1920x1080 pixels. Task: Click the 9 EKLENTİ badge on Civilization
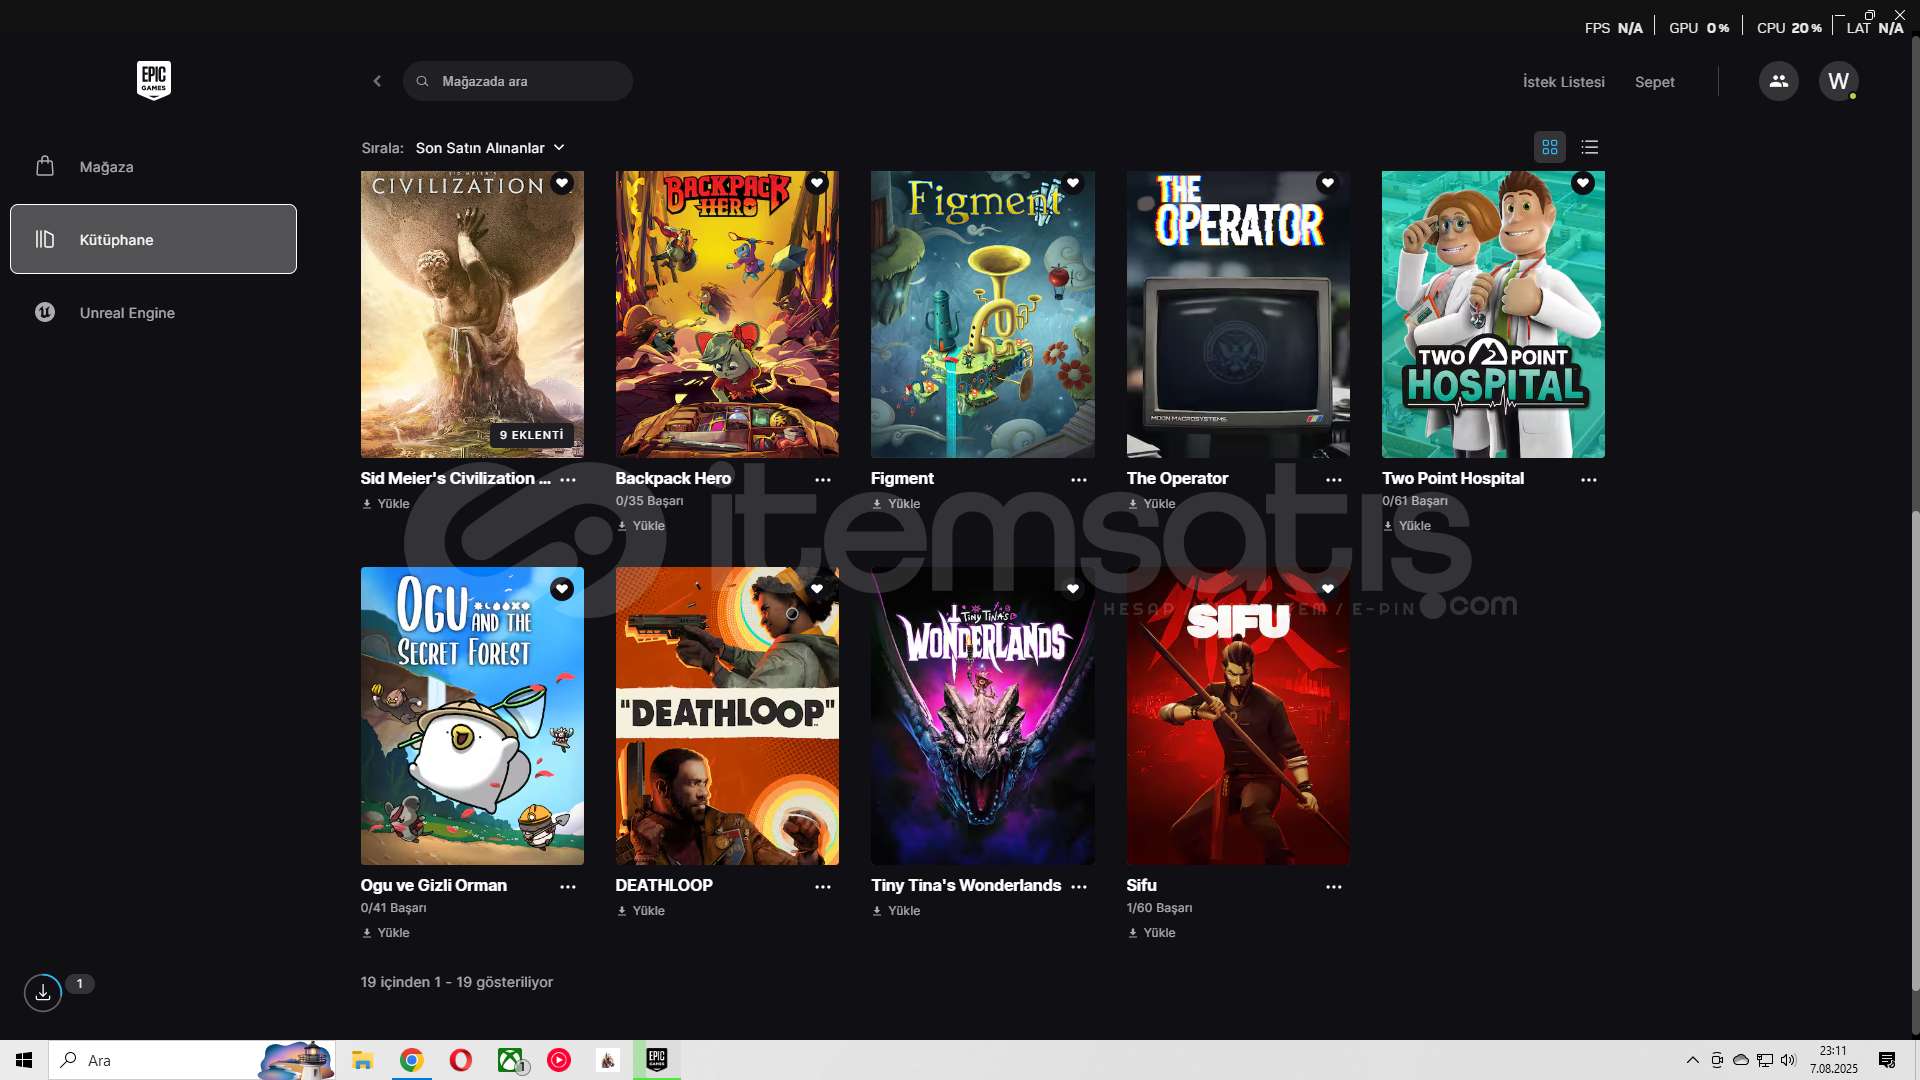[532, 435]
